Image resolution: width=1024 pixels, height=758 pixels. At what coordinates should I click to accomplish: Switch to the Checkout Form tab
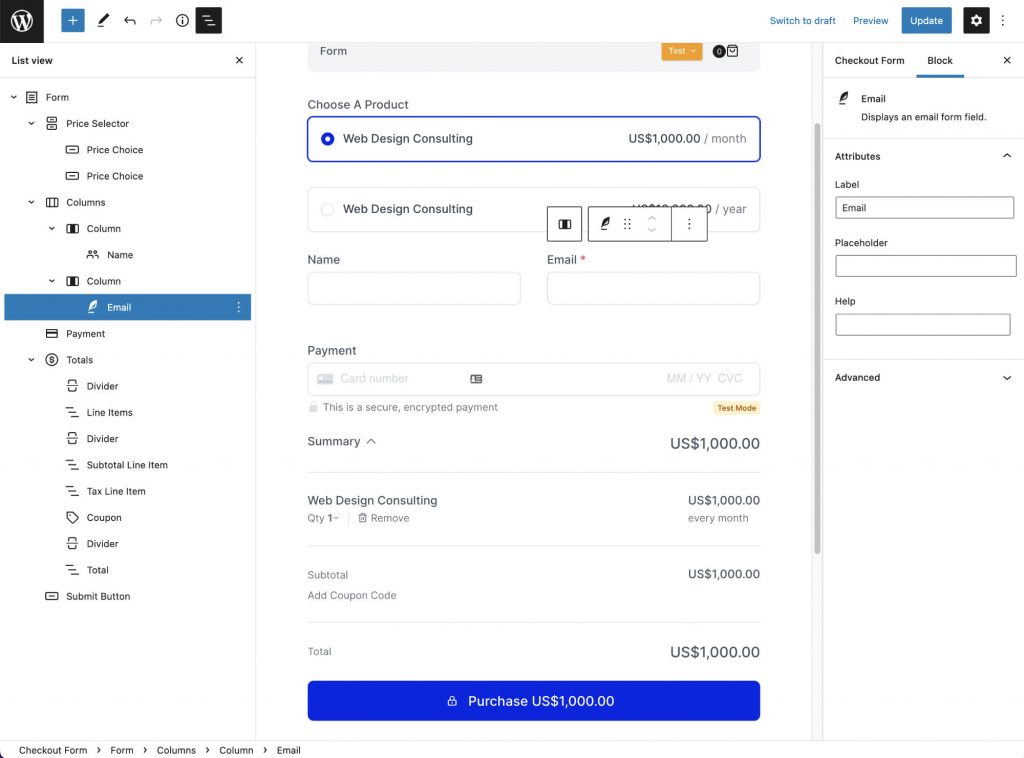869,61
